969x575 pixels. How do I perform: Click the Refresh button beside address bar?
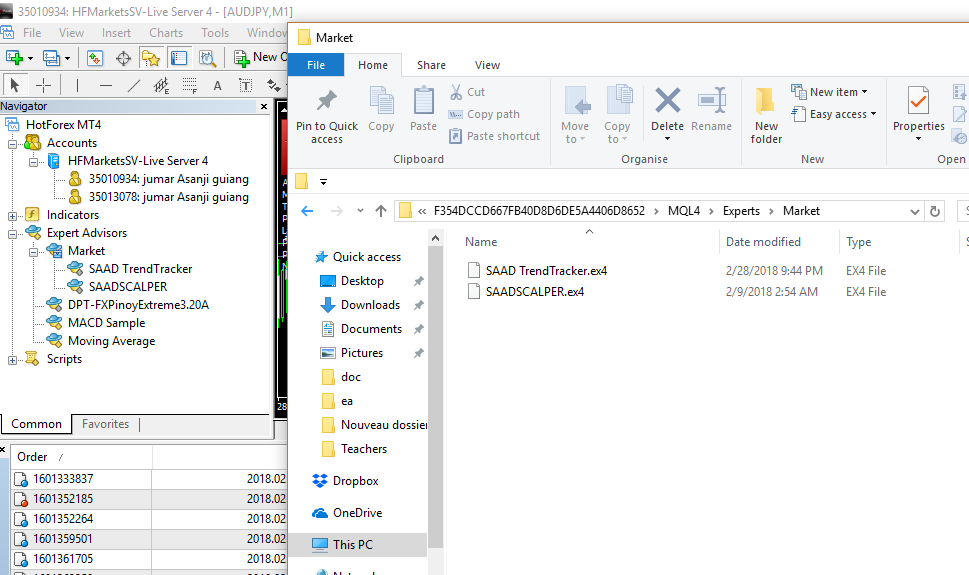pos(935,211)
